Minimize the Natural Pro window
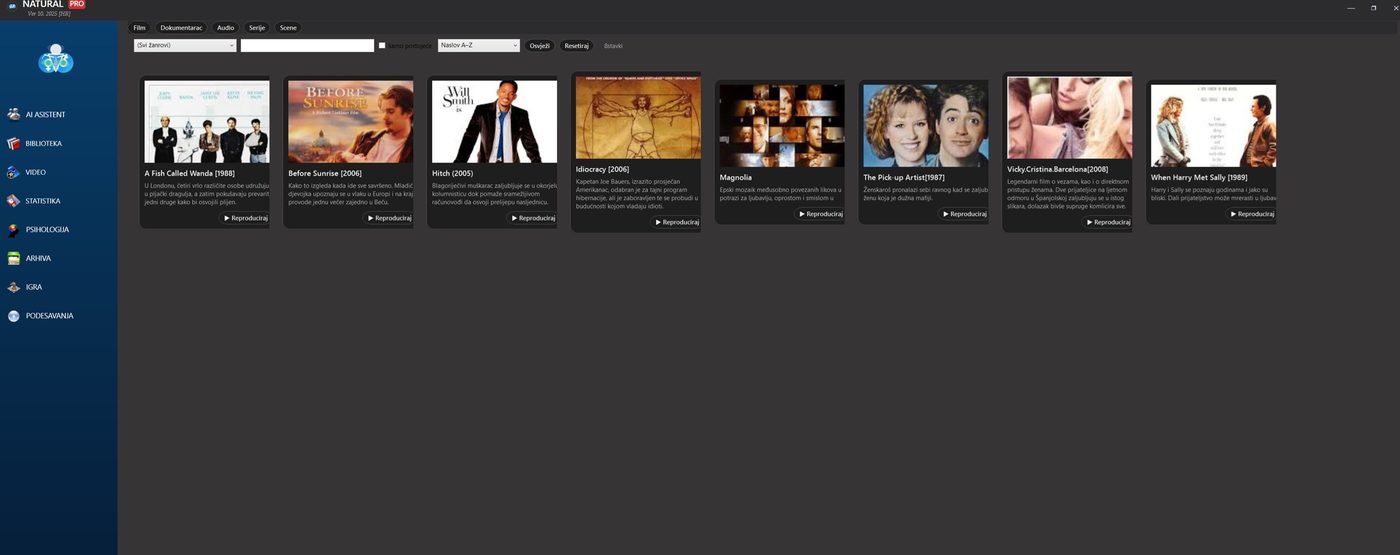1400x555 pixels. coord(1352,7)
